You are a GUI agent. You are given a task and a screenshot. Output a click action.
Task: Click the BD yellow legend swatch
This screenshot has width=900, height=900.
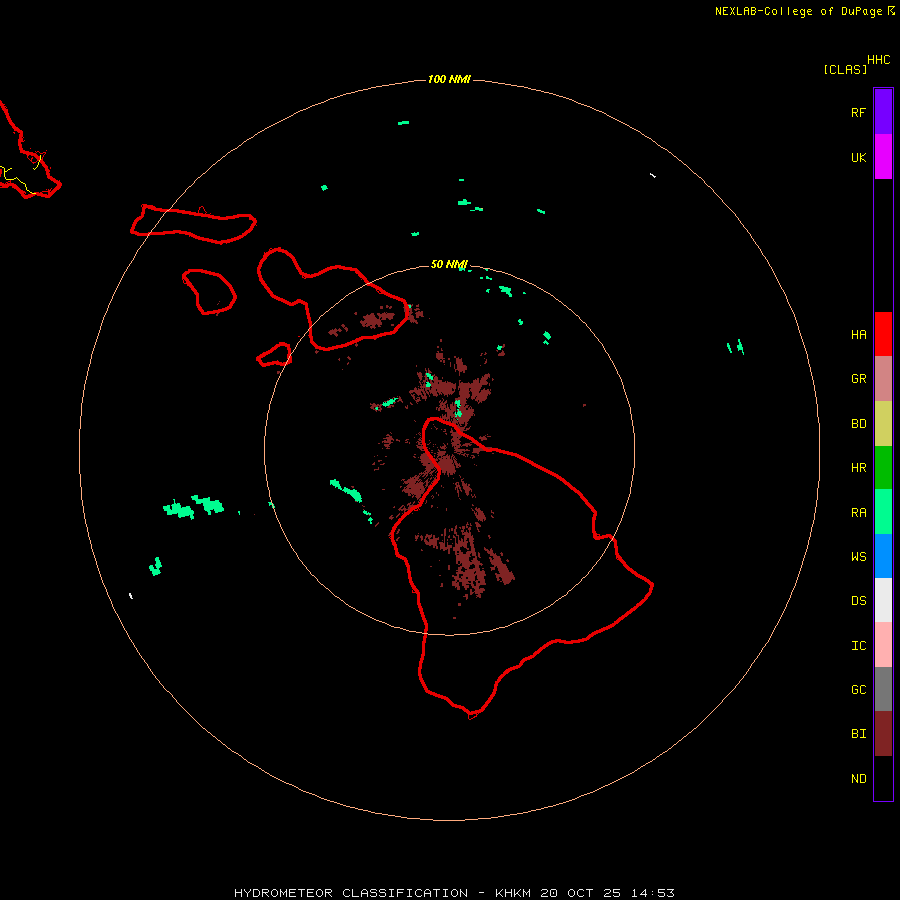pyautogui.click(x=883, y=423)
